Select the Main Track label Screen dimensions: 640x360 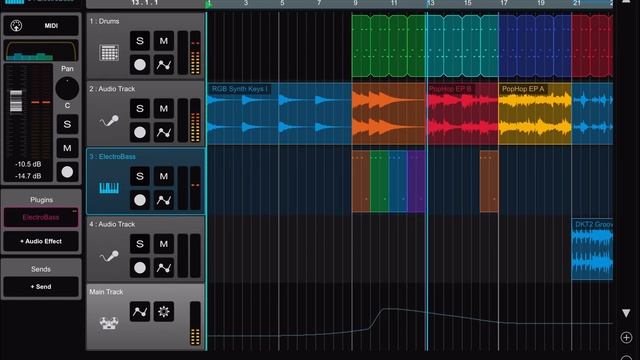tap(106, 292)
